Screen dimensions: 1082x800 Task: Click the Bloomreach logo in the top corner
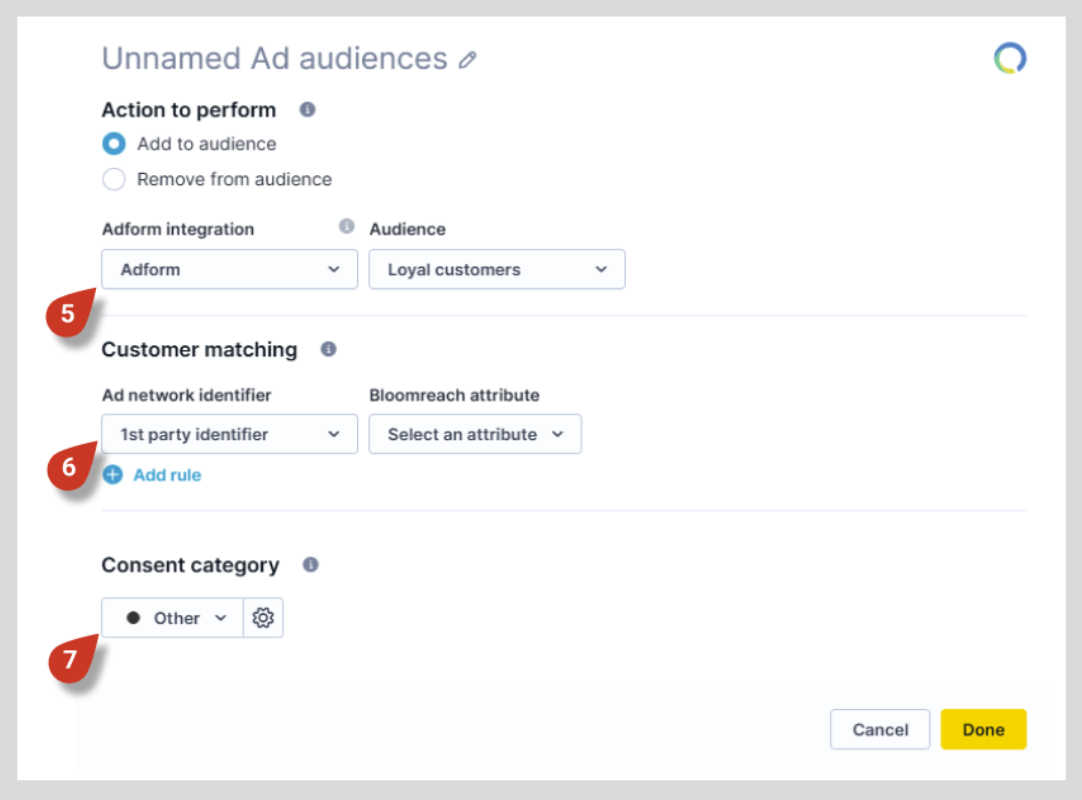tap(1009, 58)
